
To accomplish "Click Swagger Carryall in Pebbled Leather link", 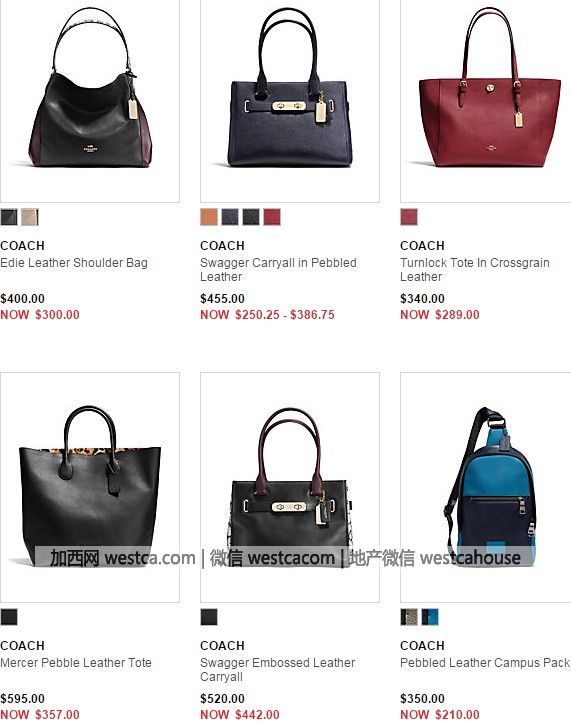I will [x=279, y=270].
